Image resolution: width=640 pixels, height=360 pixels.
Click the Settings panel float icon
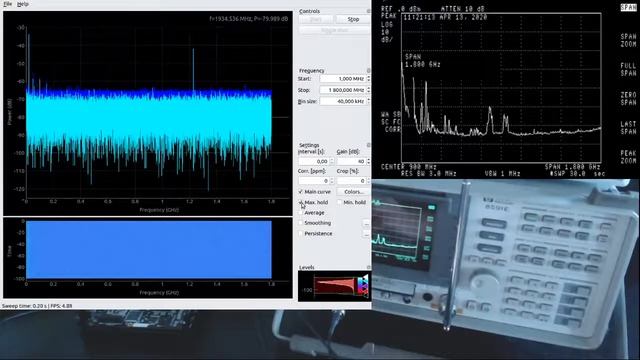point(369,145)
